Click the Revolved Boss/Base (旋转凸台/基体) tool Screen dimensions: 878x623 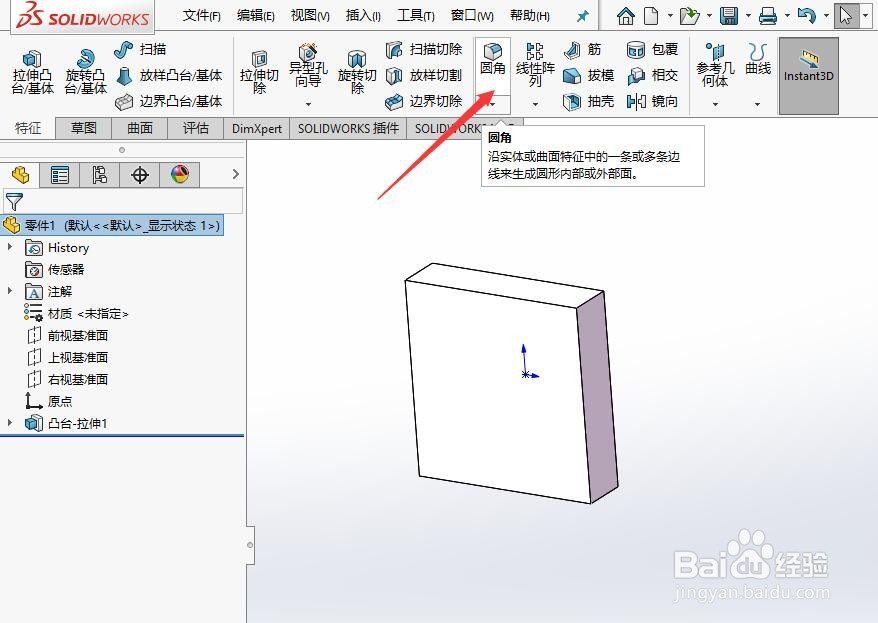pos(85,73)
